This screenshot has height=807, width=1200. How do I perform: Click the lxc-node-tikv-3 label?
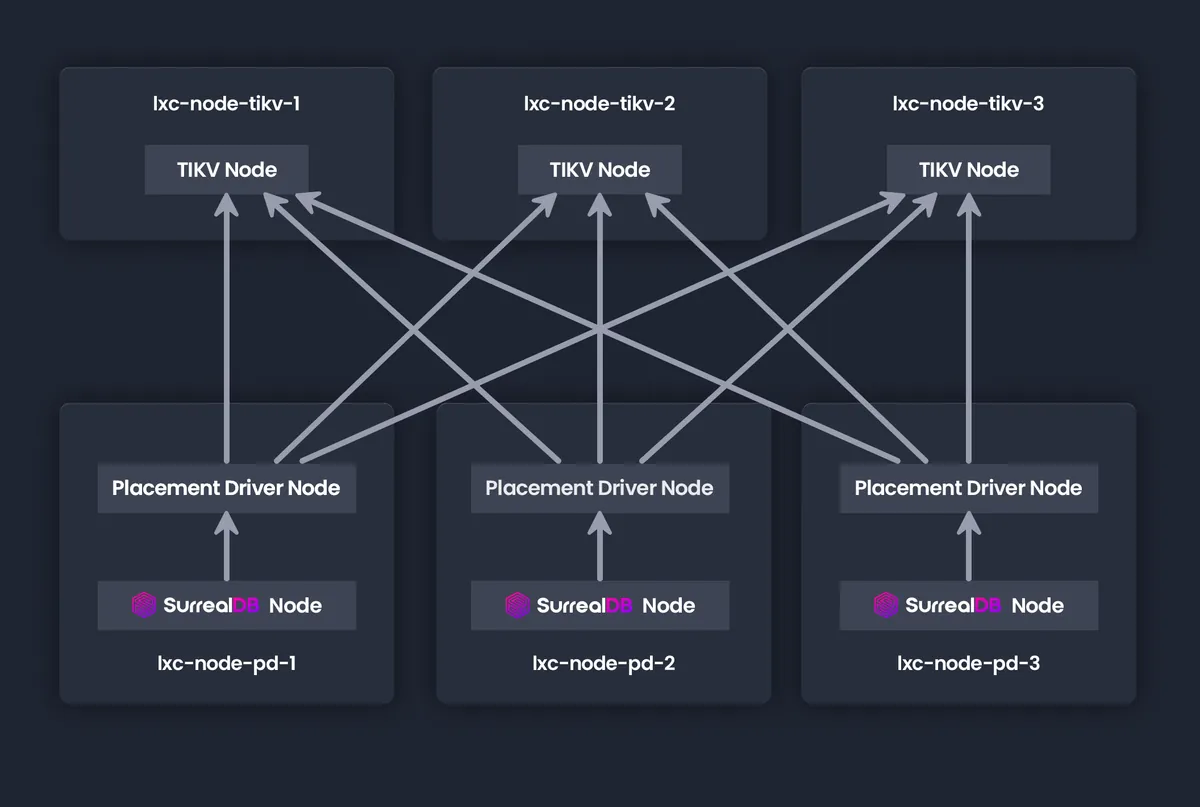click(x=969, y=103)
